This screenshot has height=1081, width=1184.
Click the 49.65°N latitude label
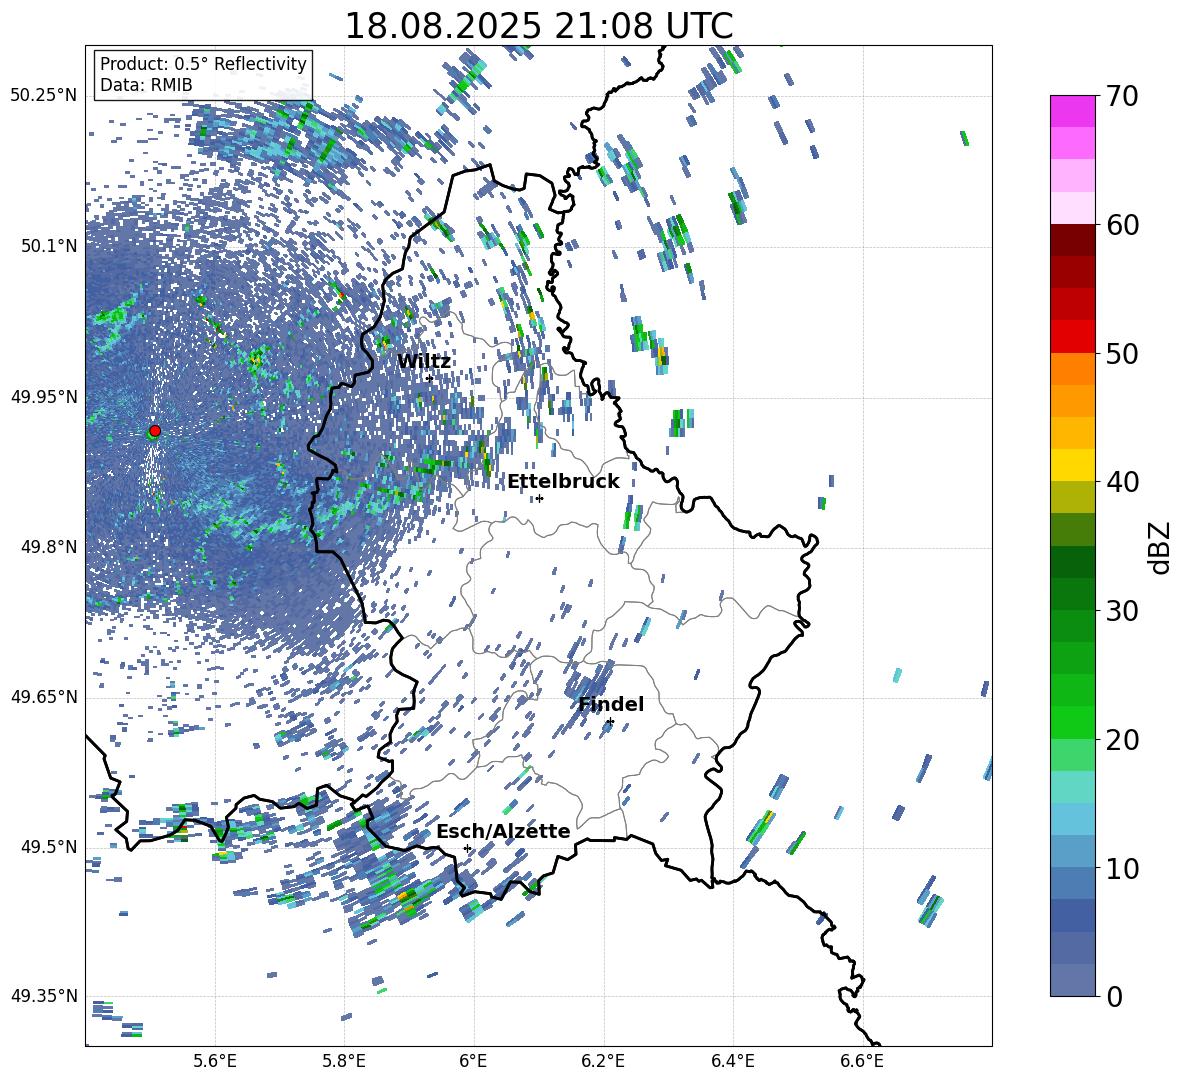tap(44, 696)
